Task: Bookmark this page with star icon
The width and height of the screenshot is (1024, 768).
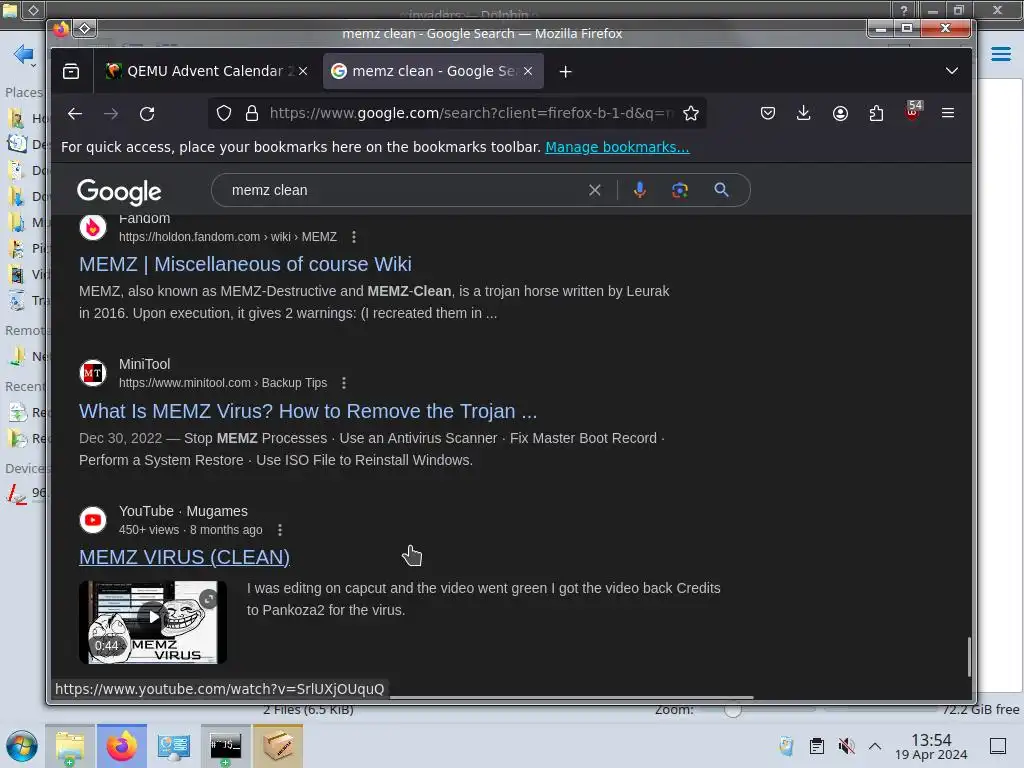Action: [691, 114]
